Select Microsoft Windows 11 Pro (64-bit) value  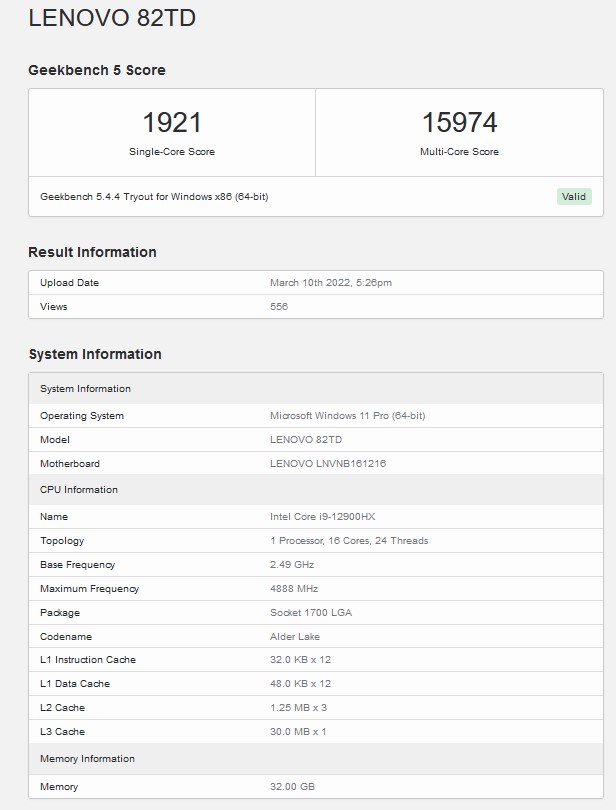tap(347, 416)
